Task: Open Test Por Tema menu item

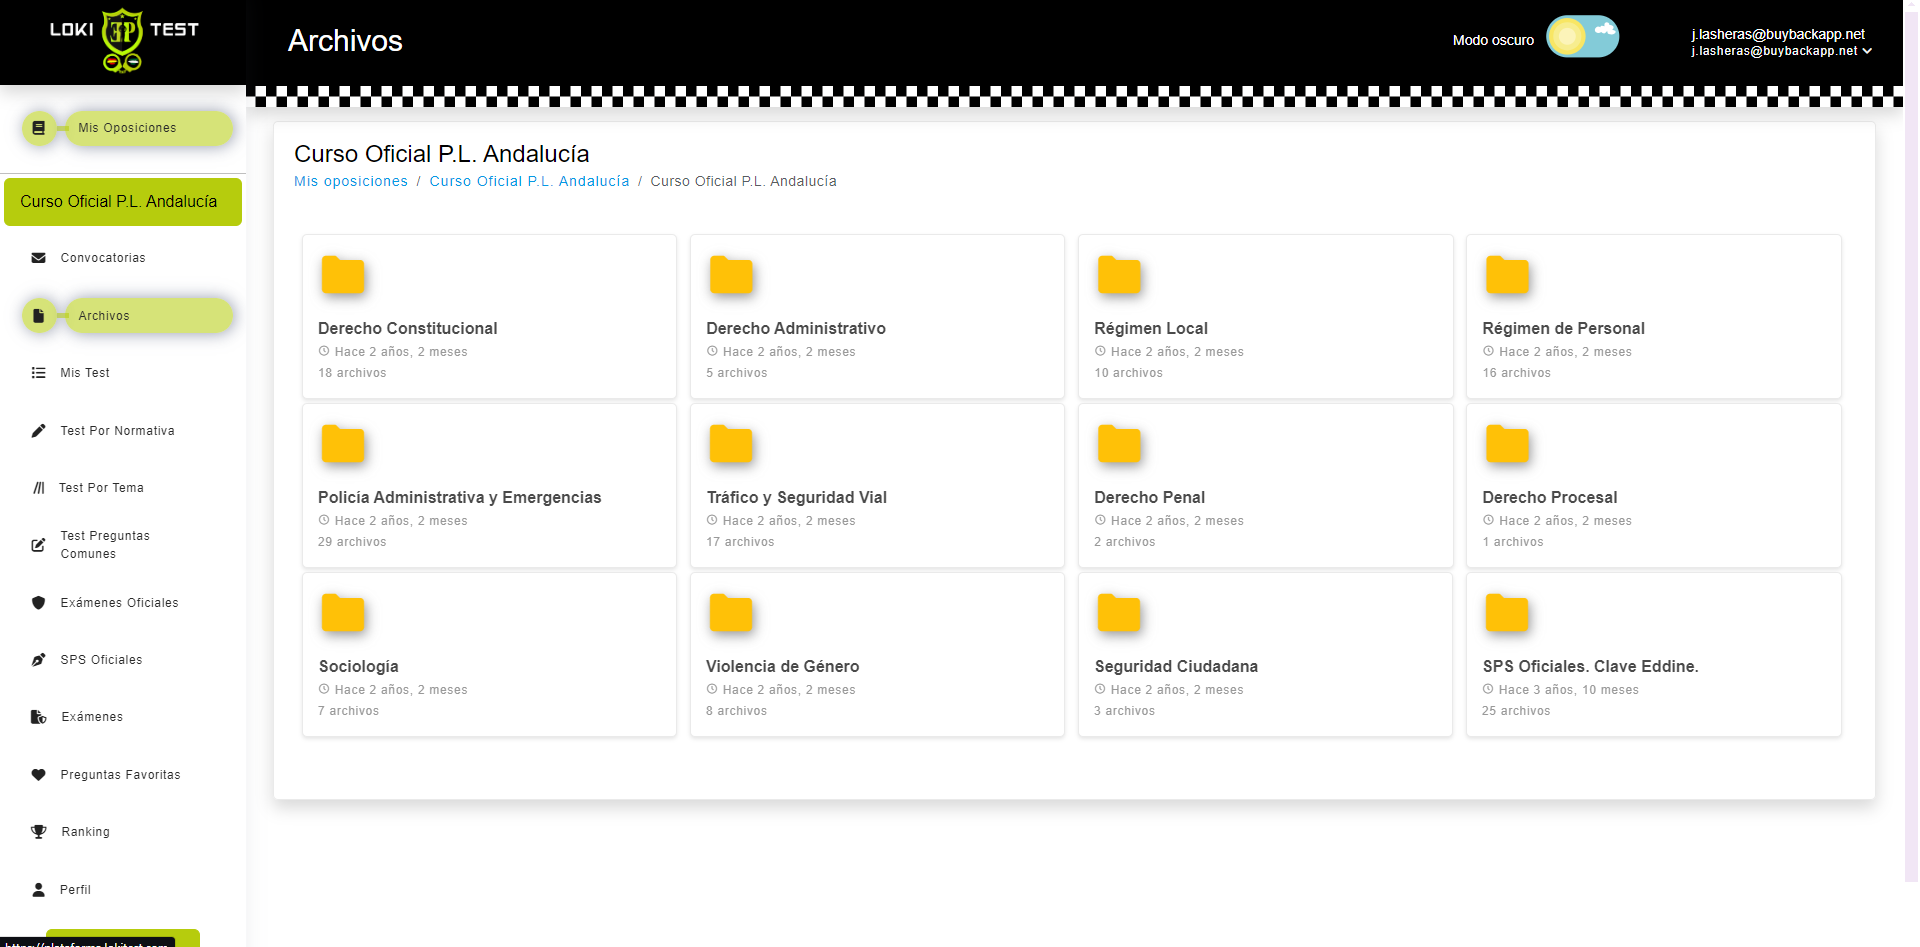Action: (x=101, y=488)
